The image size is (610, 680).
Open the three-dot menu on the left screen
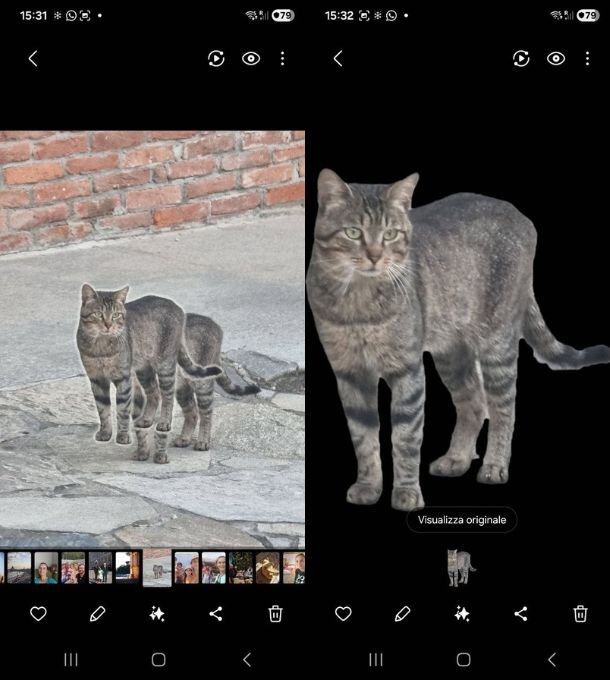point(283,59)
